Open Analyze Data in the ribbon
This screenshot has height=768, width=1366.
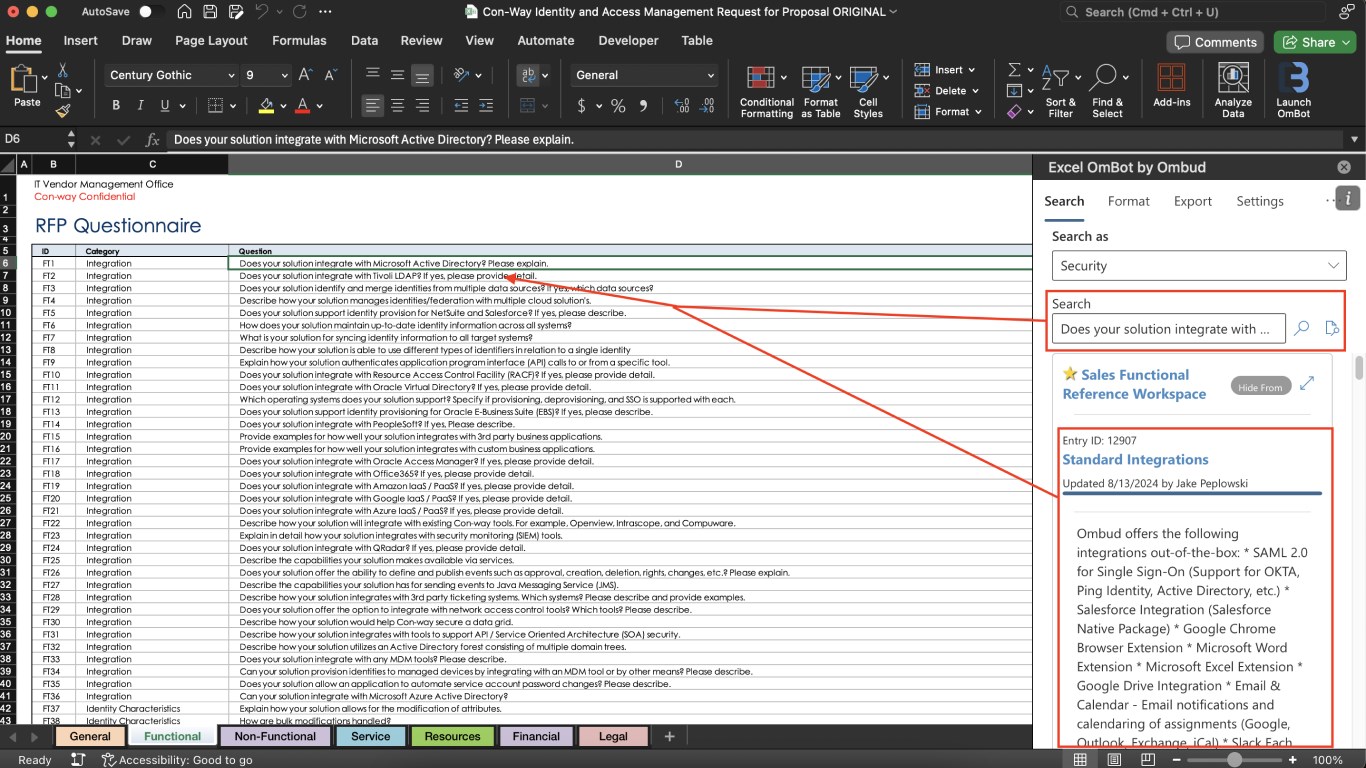tap(1233, 90)
